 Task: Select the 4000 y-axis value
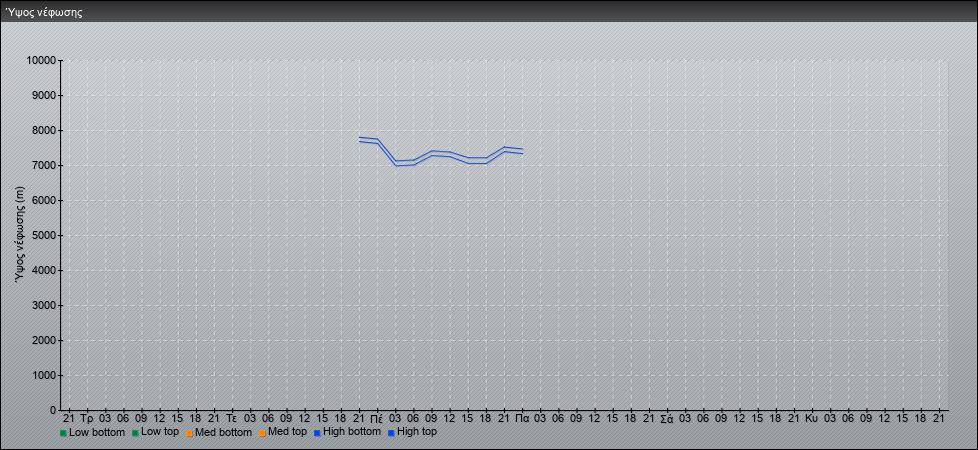tap(44, 270)
